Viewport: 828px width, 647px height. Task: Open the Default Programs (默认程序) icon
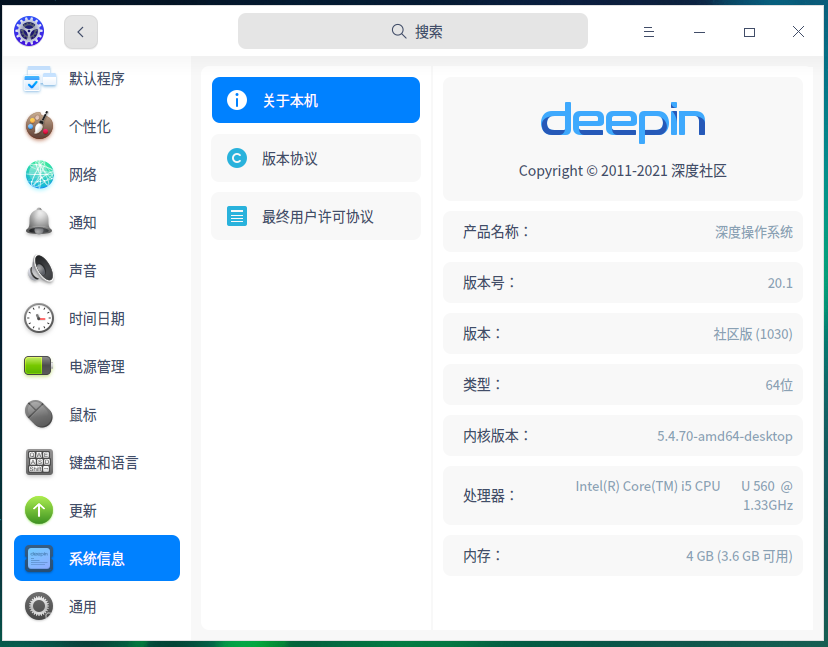(x=40, y=79)
